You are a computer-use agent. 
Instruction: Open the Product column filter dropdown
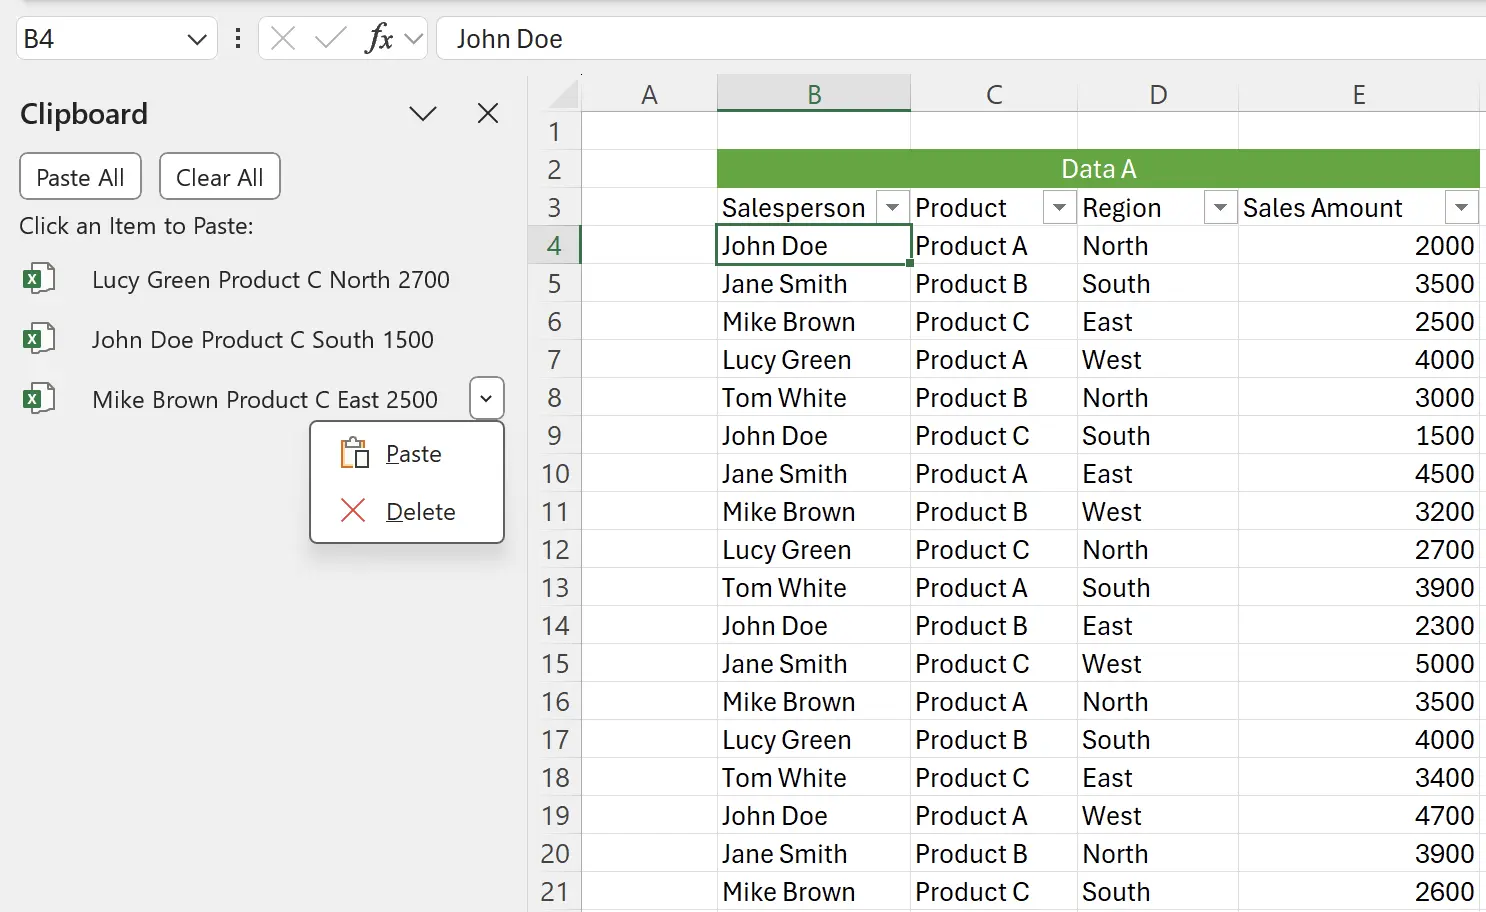tap(1059, 207)
